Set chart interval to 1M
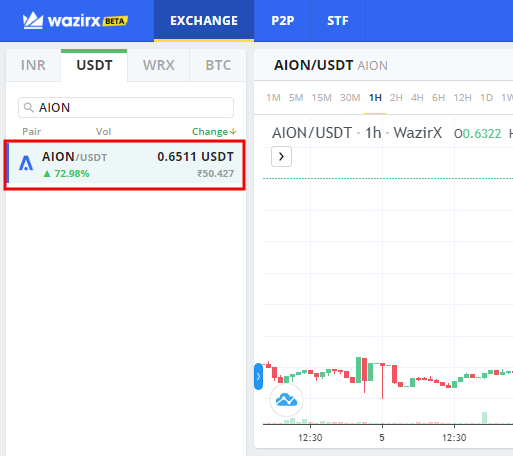The width and height of the screenshot is (513, 456). (x=273, y=98)
